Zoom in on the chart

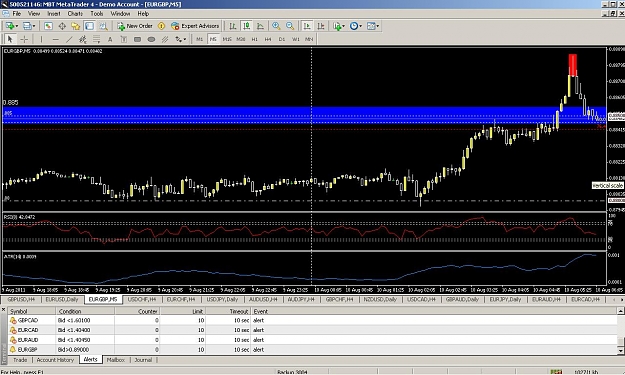[x=276, y=26]
